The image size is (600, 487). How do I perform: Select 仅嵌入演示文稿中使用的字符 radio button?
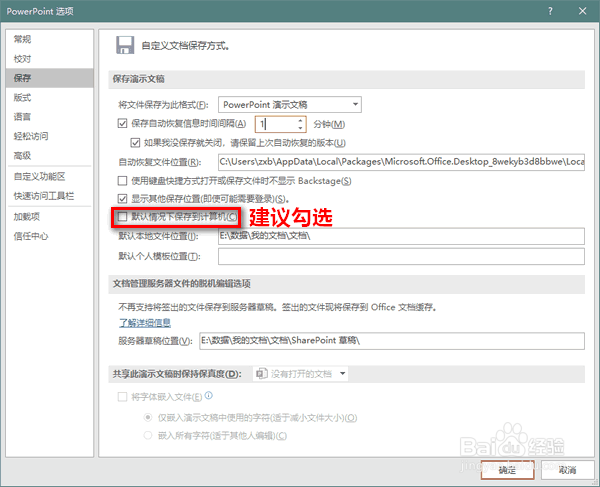(x=148, y=417)
